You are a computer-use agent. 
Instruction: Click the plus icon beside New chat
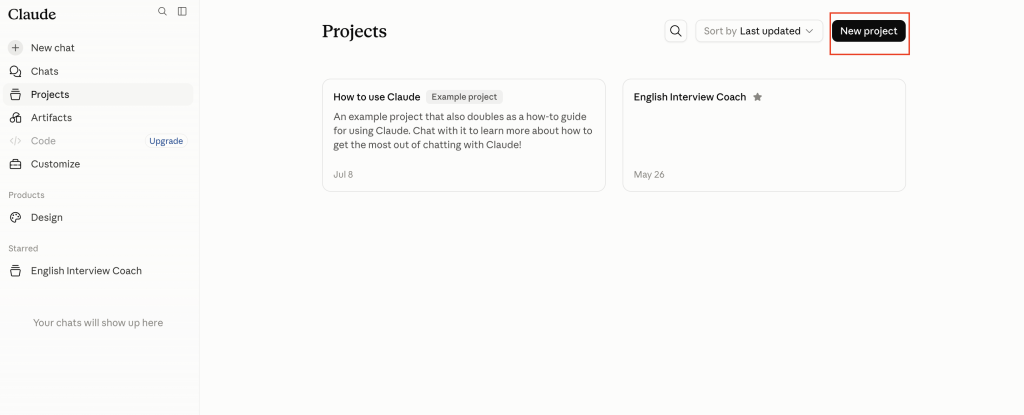(x=16, y=48)
